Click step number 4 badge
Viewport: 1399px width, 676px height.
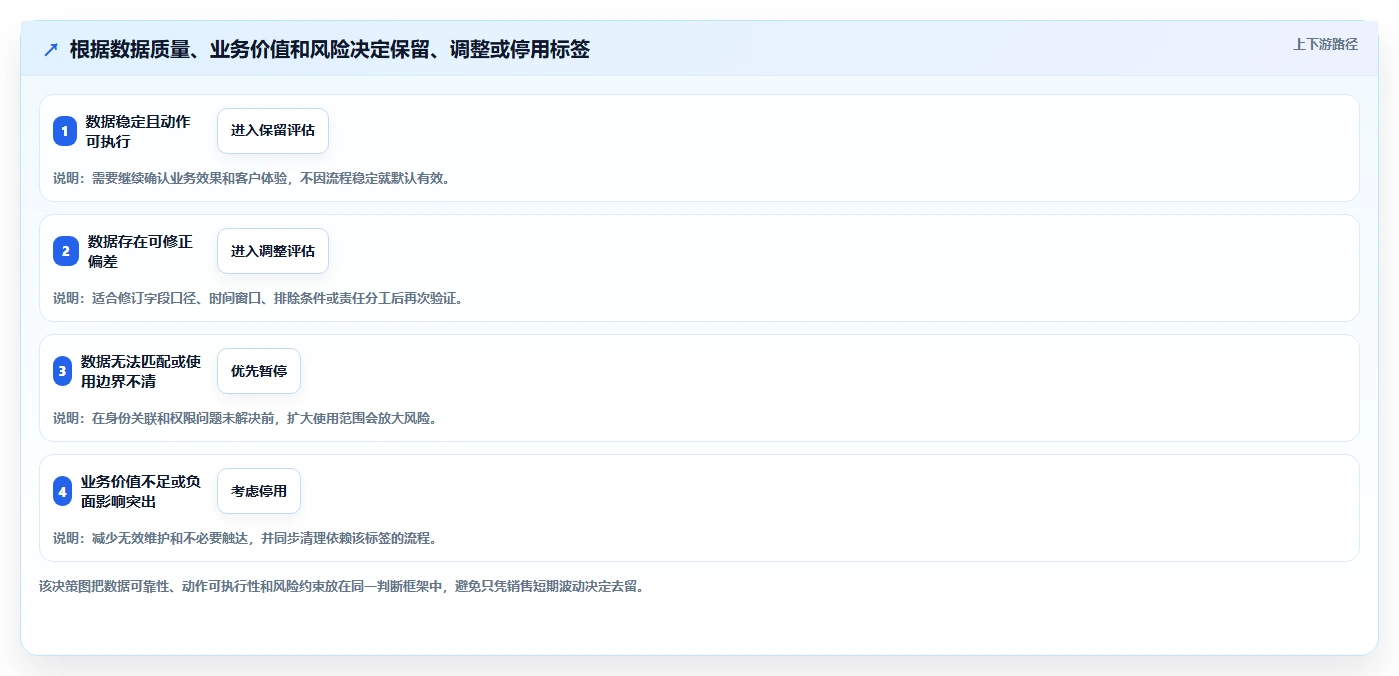[x=63, y=491]
